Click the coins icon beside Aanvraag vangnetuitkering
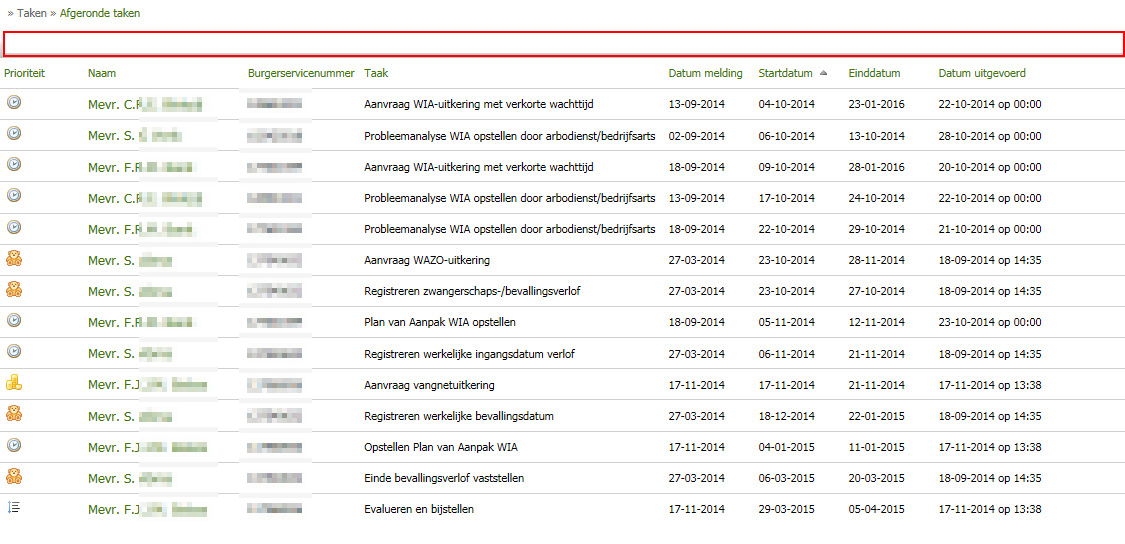Screen dimensions: 1125x544 coord(14,383)
